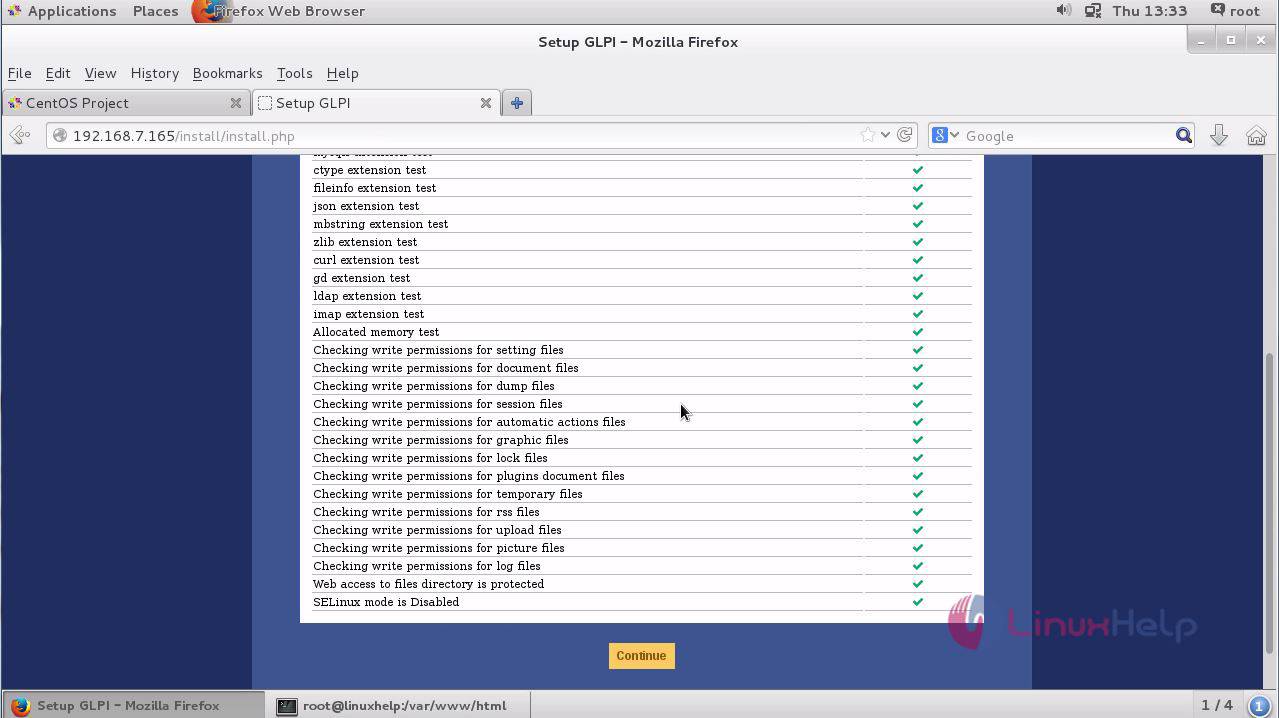Open the Places menu
1279x718 pixels.
pyautogui.click(x=155, y=11)
